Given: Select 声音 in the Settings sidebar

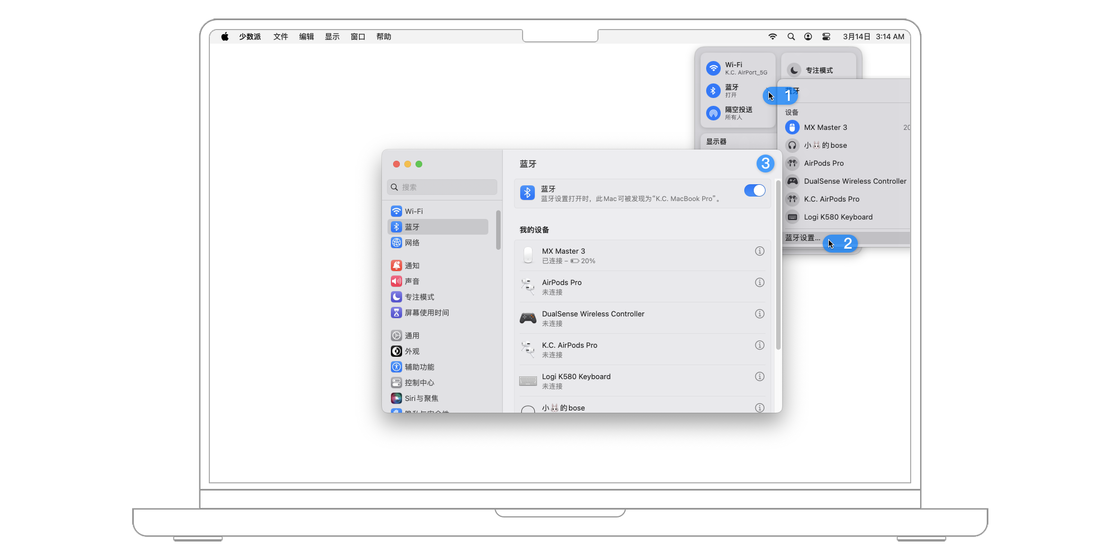Looking at the screenshot, I should click(x=438, y=281).
